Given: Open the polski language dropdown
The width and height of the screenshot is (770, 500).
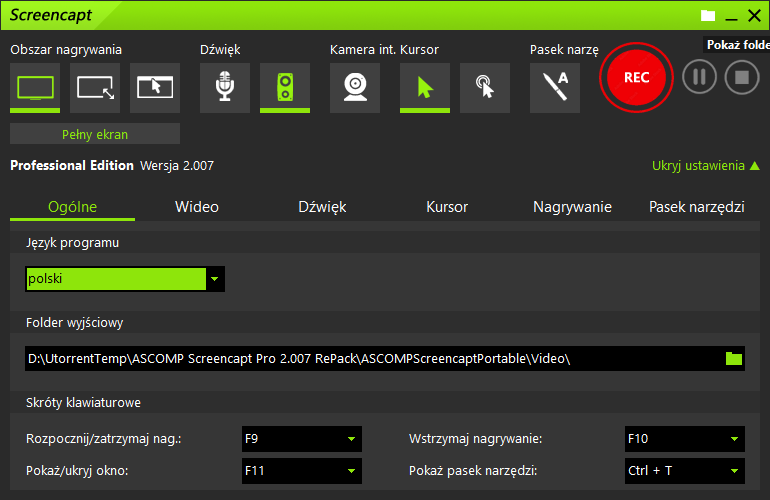Looking at the screenshot, I should (x=125, y=279).
